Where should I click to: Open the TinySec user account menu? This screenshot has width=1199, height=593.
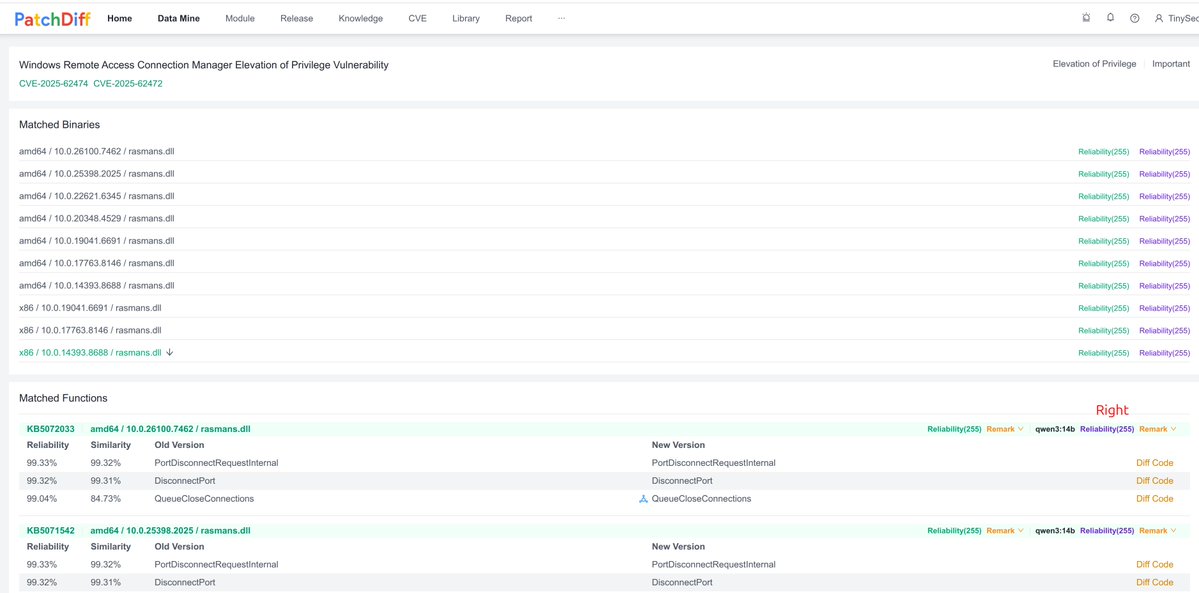[1176, 18]
